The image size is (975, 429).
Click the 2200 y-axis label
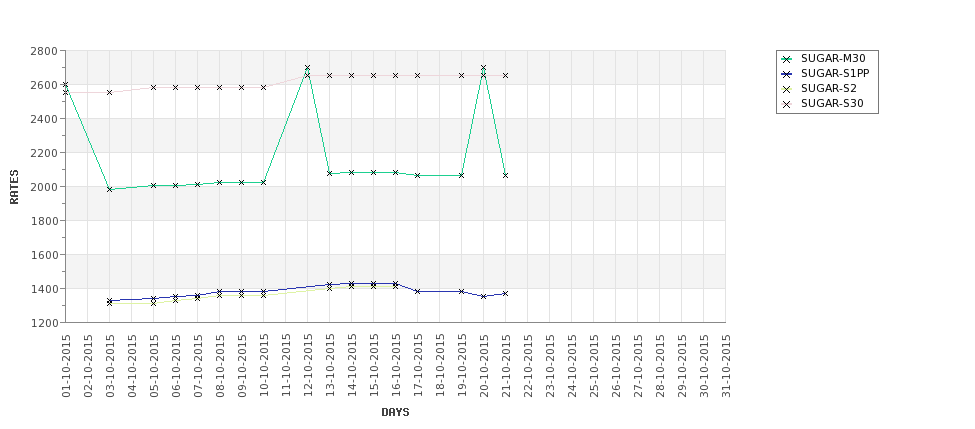[x=44, y=153]
